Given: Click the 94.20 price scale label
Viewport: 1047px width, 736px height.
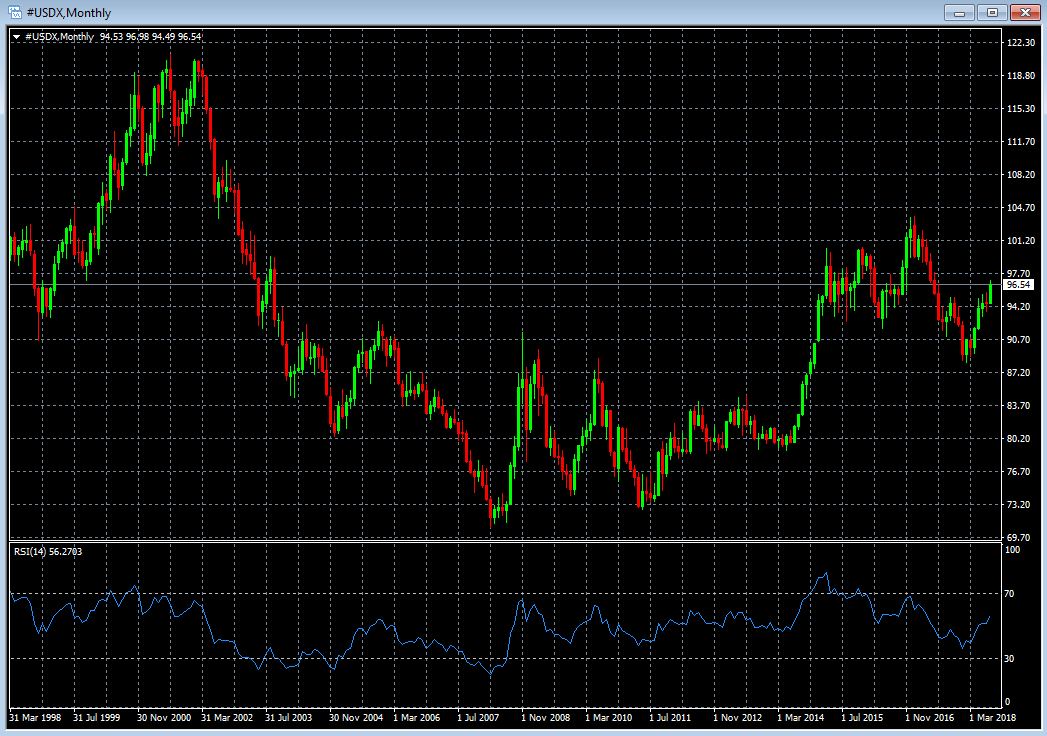Looking at the screenshot, I should [1018, 307].
